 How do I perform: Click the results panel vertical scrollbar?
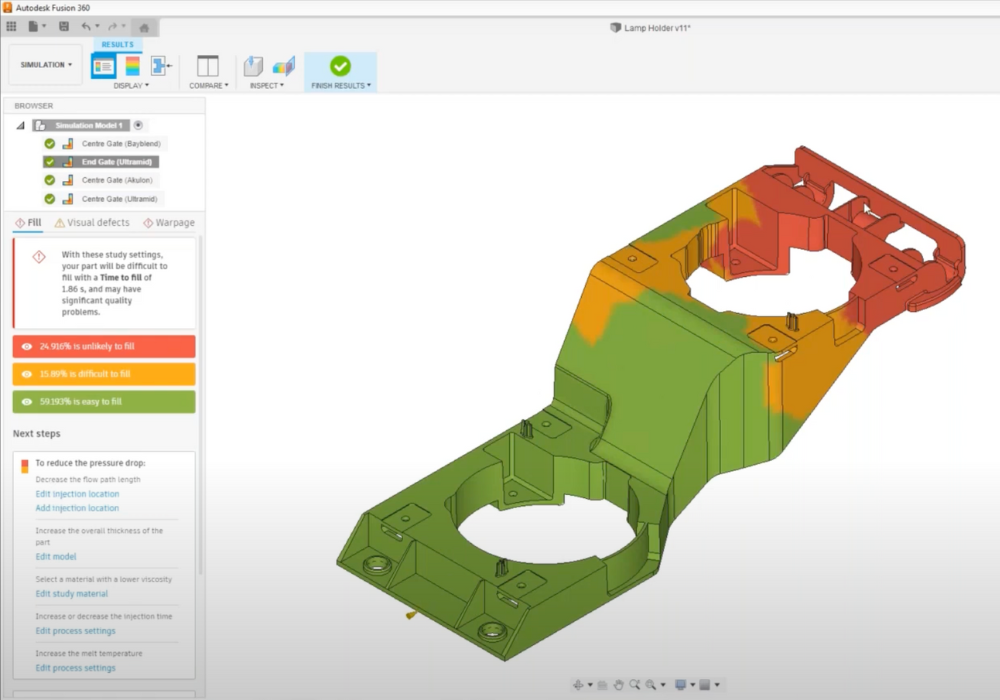[x=200, y=405]
